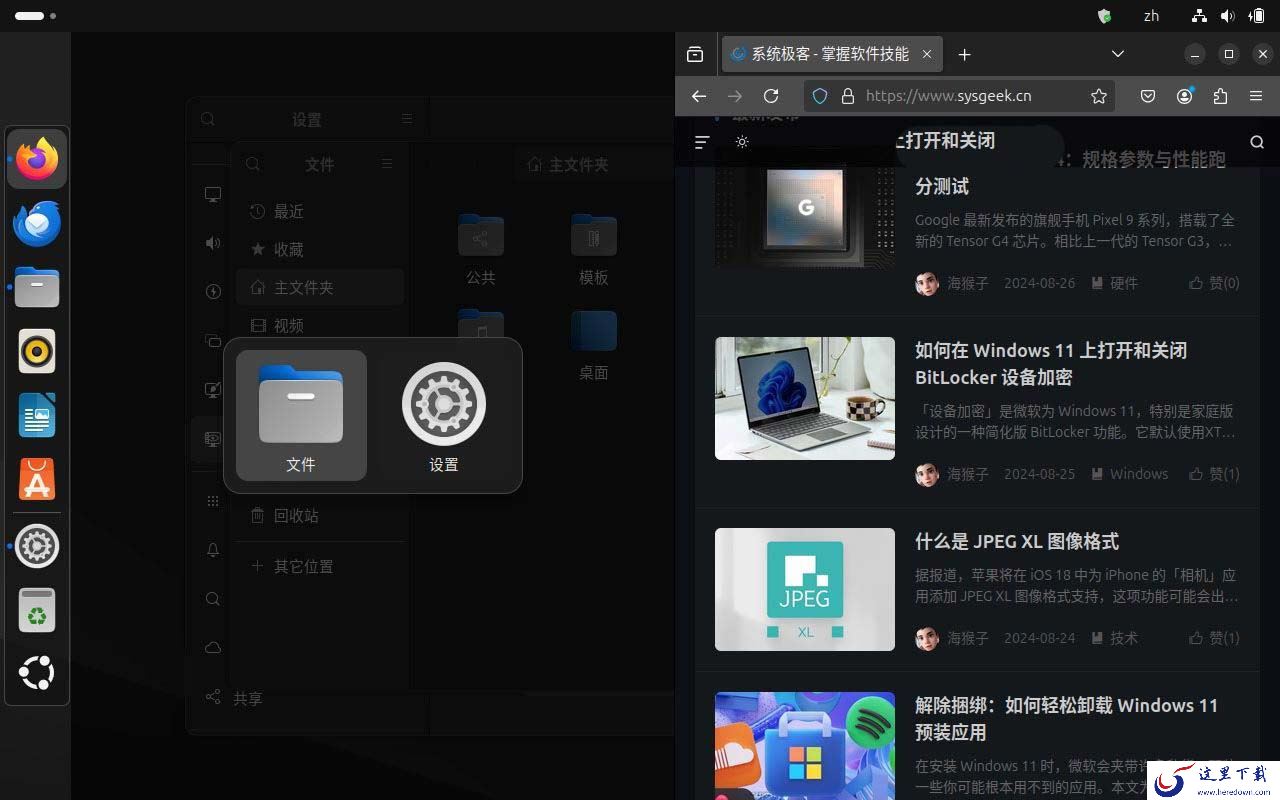Open 其它位置 in the Files sidebar

320,566
